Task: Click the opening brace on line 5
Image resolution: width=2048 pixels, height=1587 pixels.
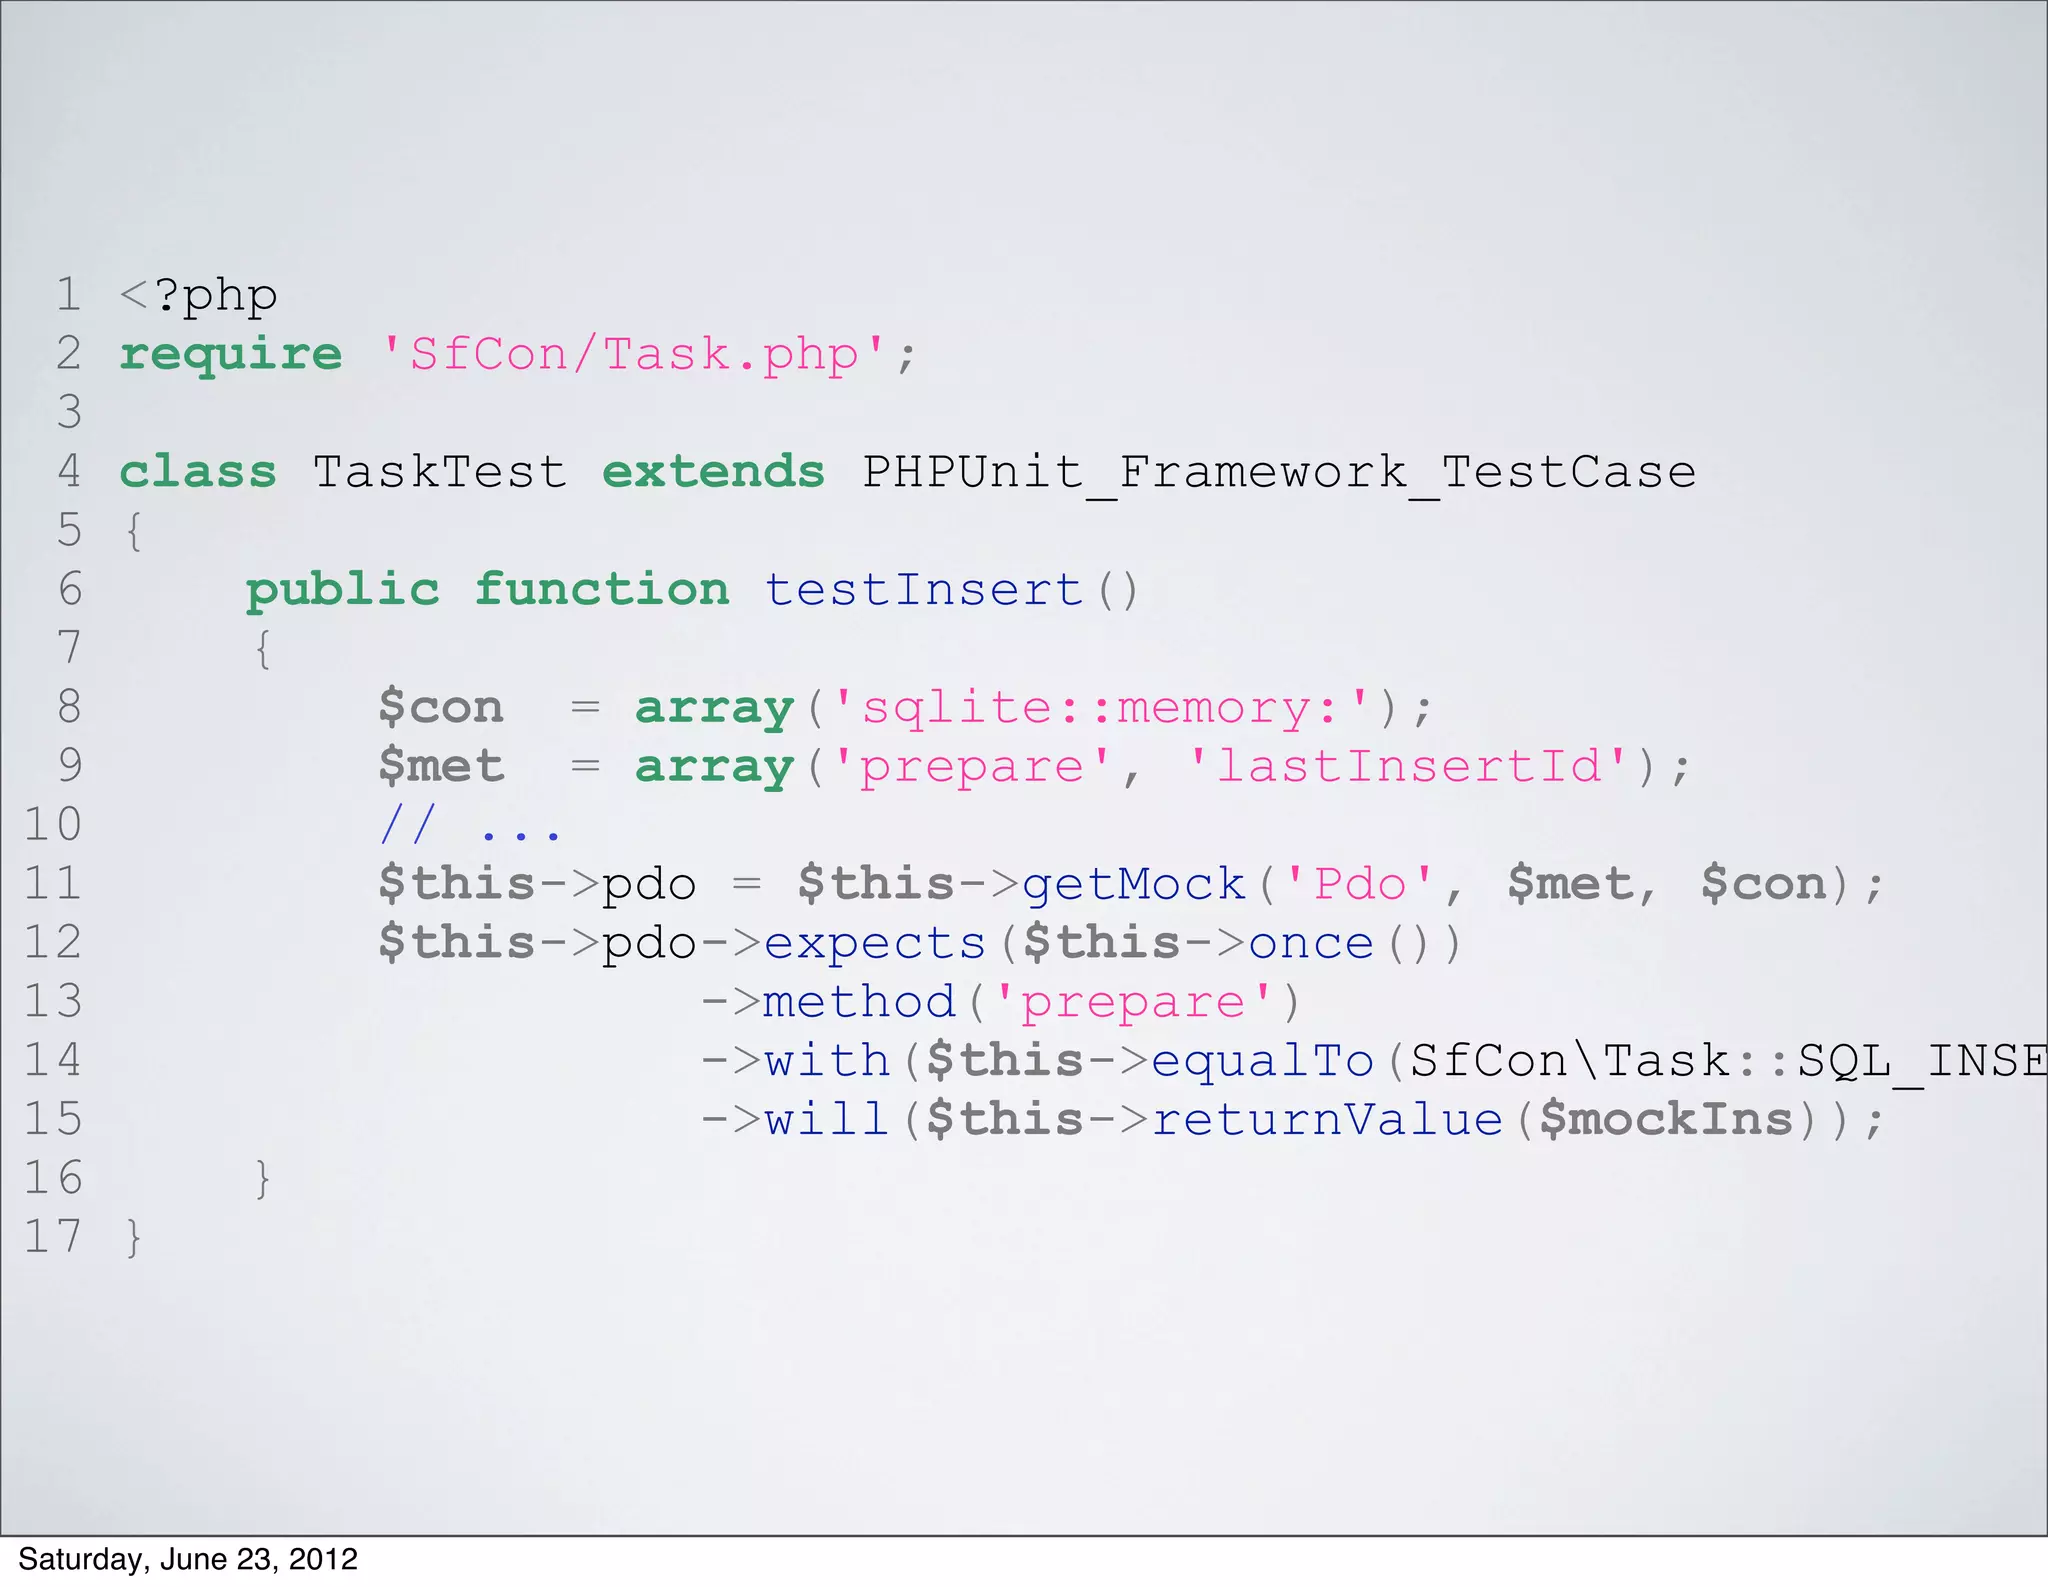Action: click(x=134, y=532)
